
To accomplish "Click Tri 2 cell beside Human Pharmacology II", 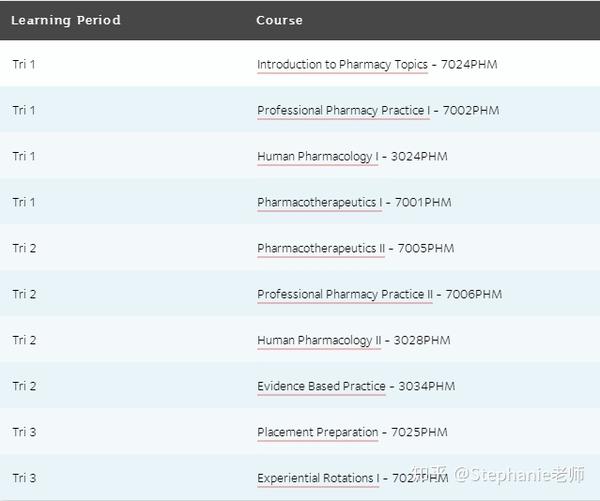I will coord(24,340).
